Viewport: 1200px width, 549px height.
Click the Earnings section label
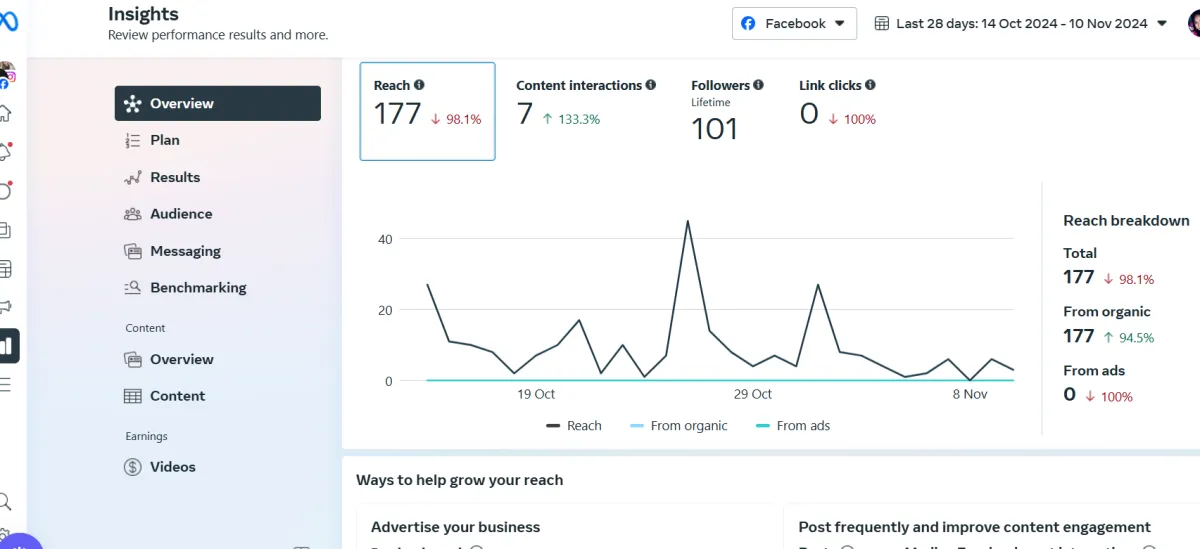[x=146, y=436]
